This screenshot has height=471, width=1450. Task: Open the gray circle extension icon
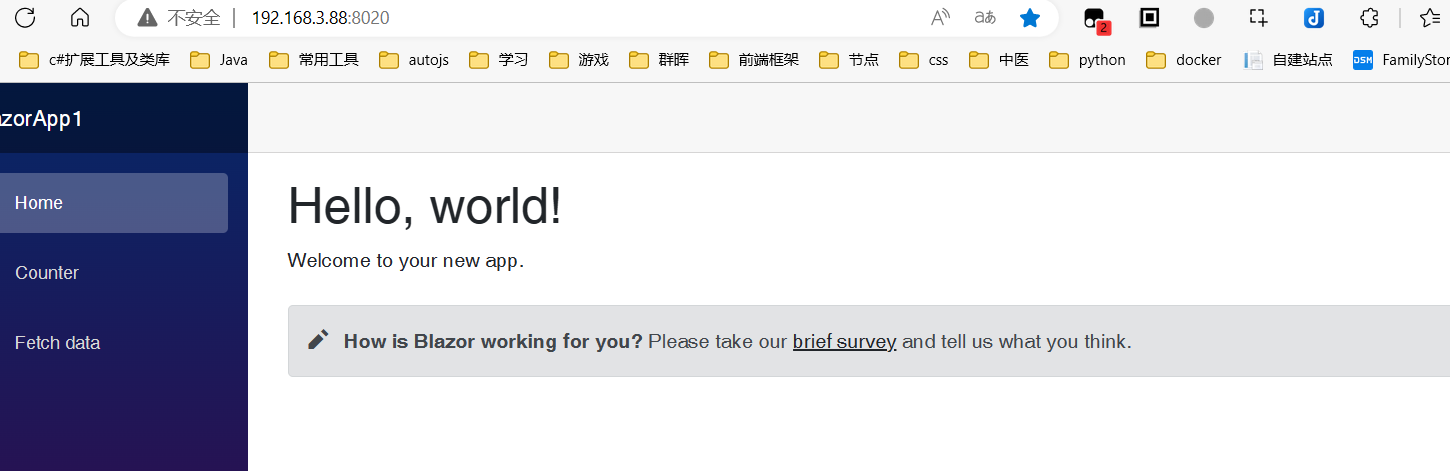point(1204,17)
